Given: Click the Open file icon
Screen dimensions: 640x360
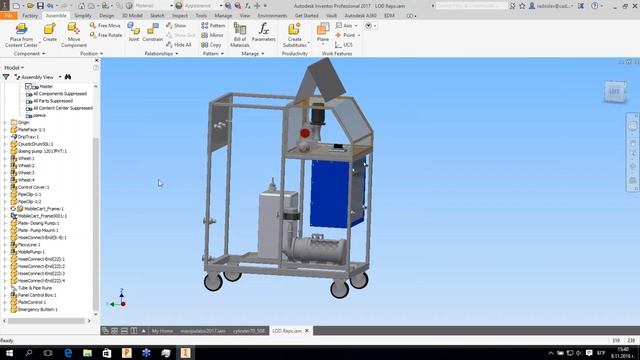Looking at the screenshot, I should pos(30,6).
